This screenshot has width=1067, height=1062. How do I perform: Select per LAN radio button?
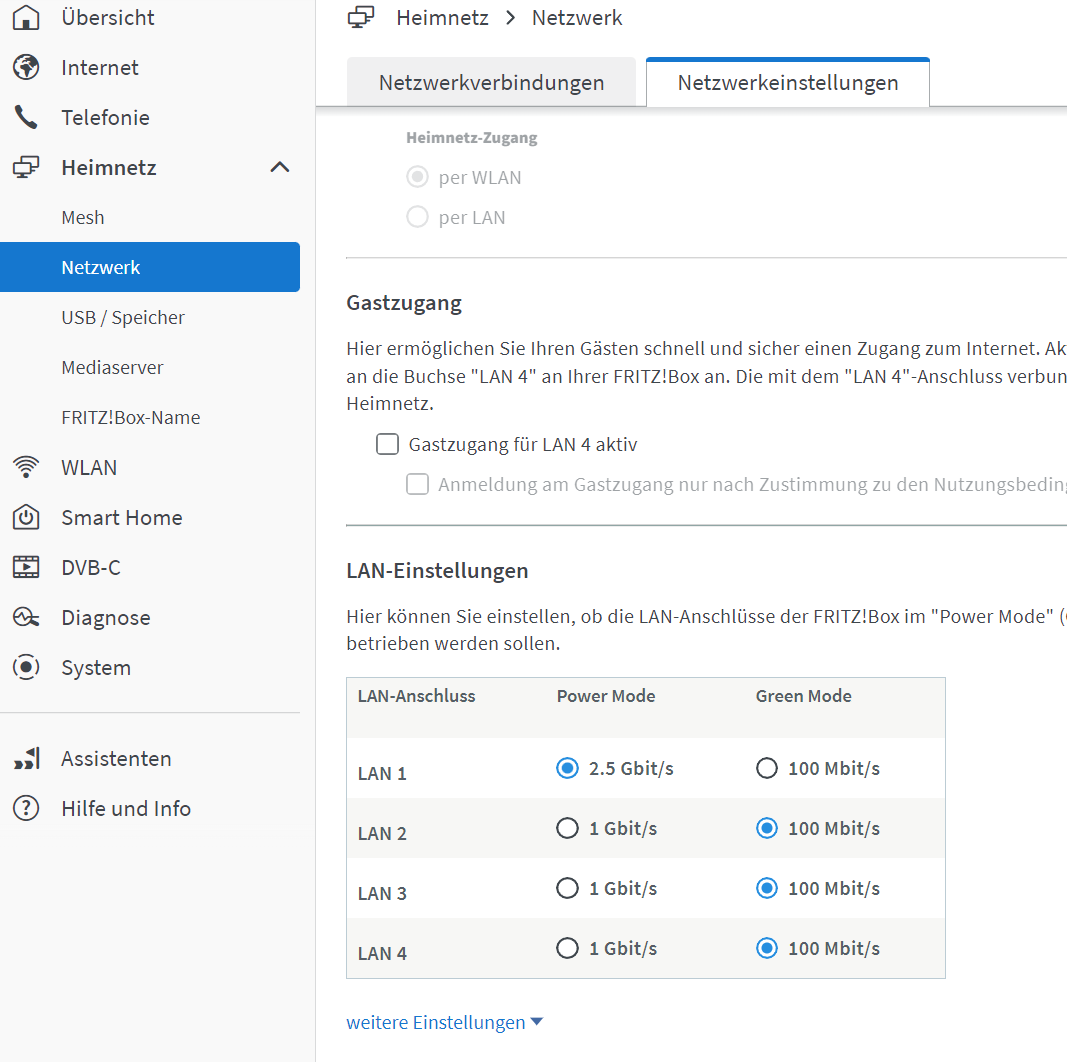click(x=417, y=217)
